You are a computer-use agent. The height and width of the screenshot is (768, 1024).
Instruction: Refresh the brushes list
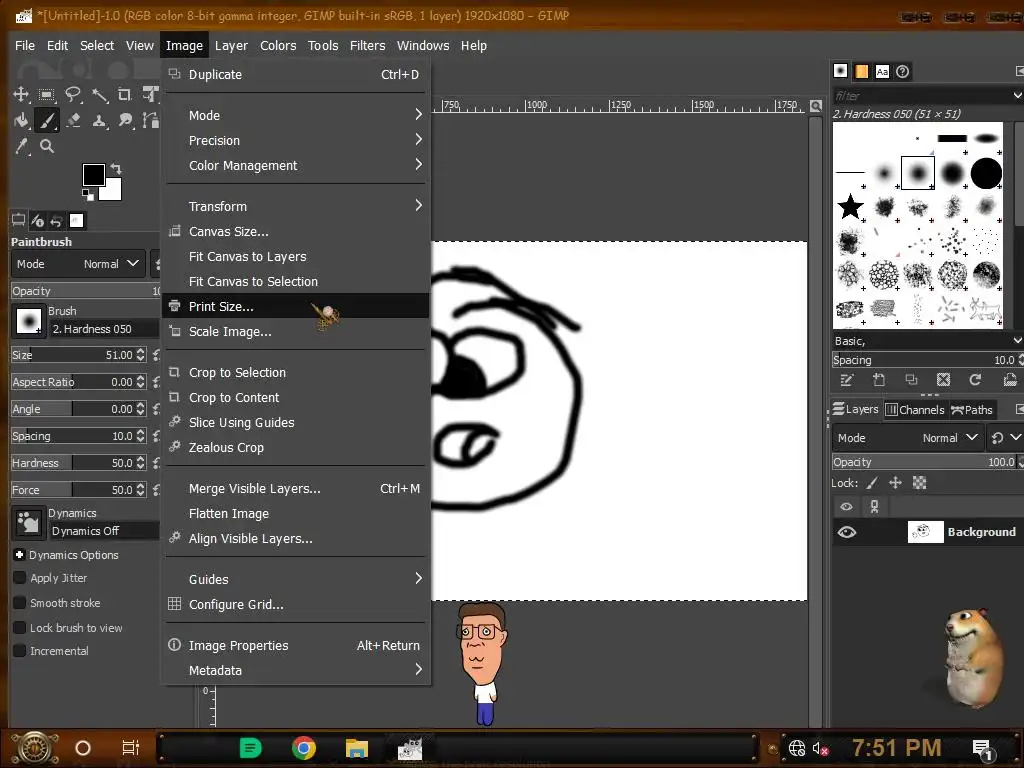point(975,380)
